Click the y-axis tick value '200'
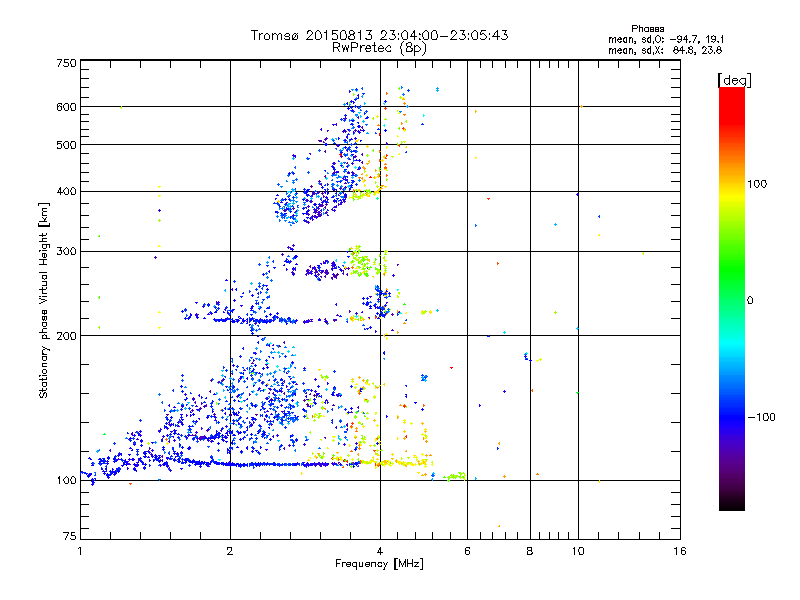 coord(66,336)
